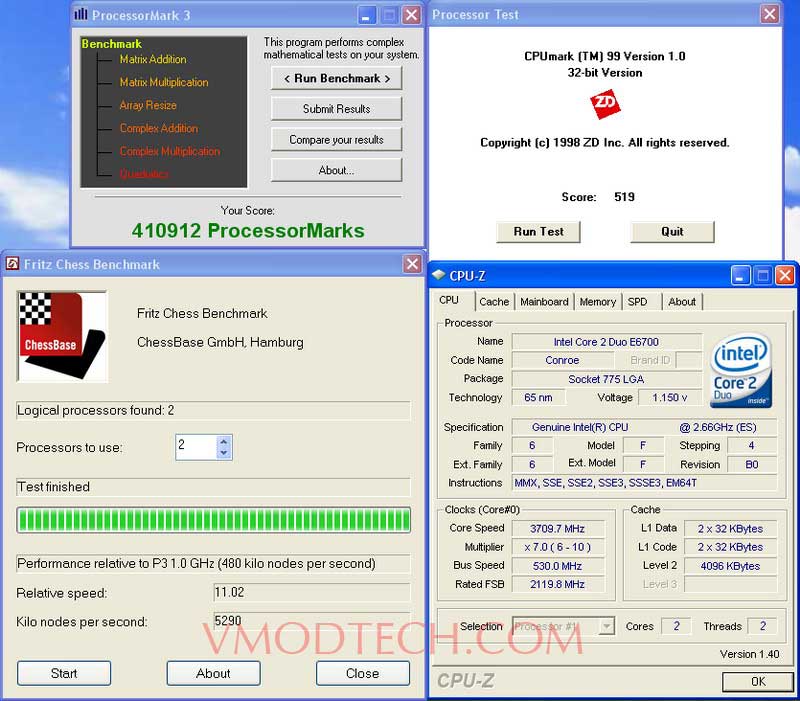Screen dimensions: 800x701
Task: Click the Level 2 cache value 4096 KBytes
Action: (x=730, y=566)
